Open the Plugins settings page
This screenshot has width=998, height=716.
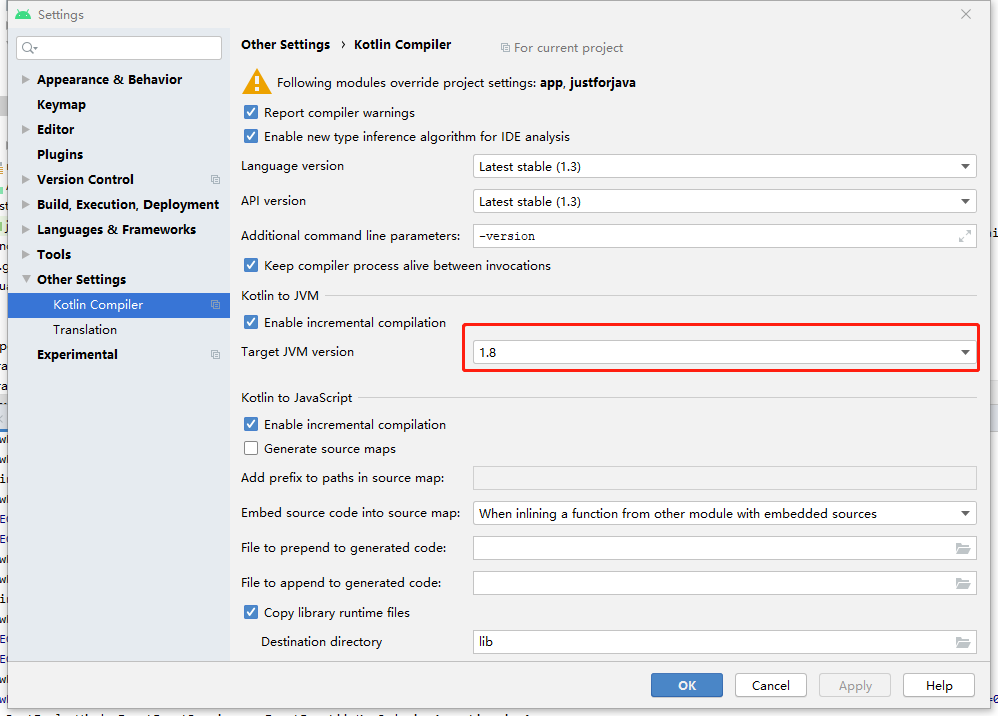coord(60,155)
